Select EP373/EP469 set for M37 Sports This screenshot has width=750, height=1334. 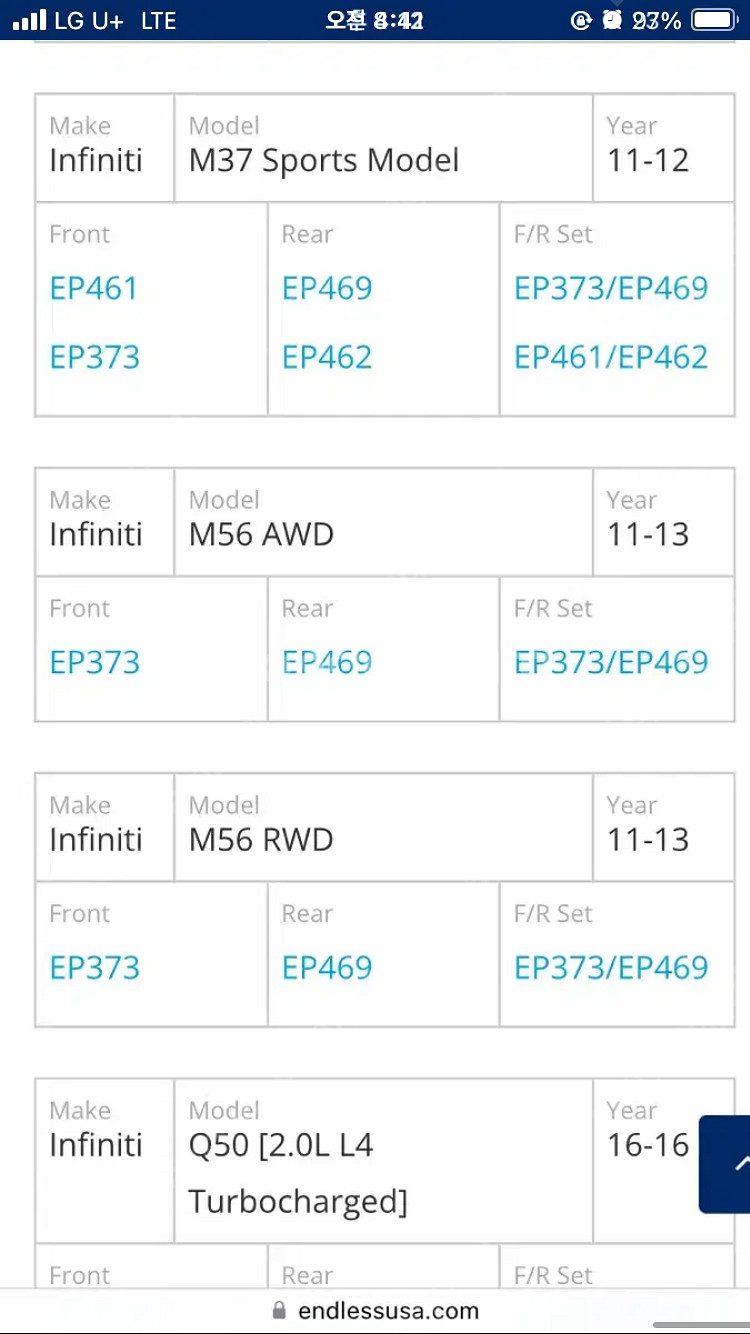coord(611,288)
